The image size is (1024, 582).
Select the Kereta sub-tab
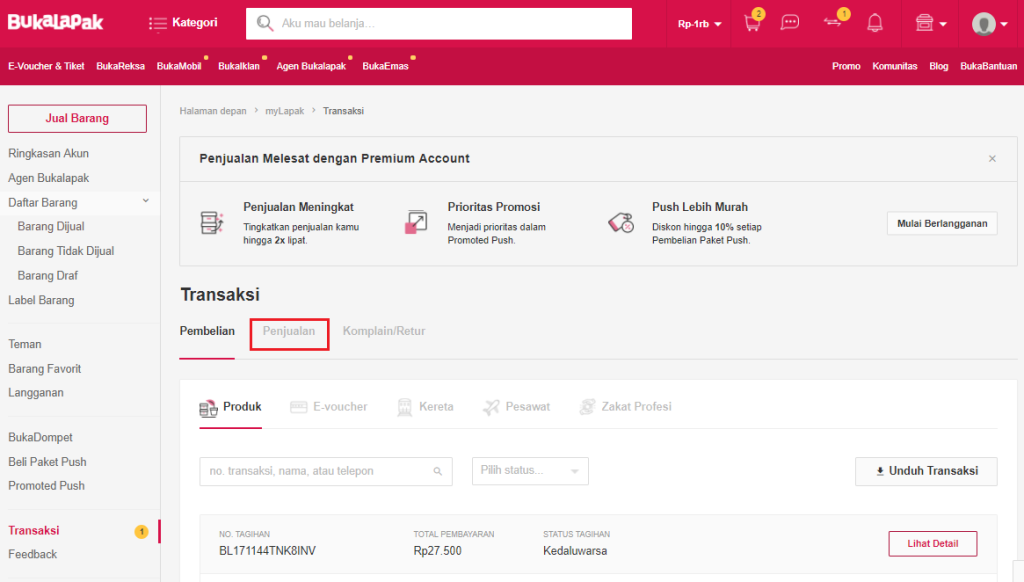tap(425, 407)
